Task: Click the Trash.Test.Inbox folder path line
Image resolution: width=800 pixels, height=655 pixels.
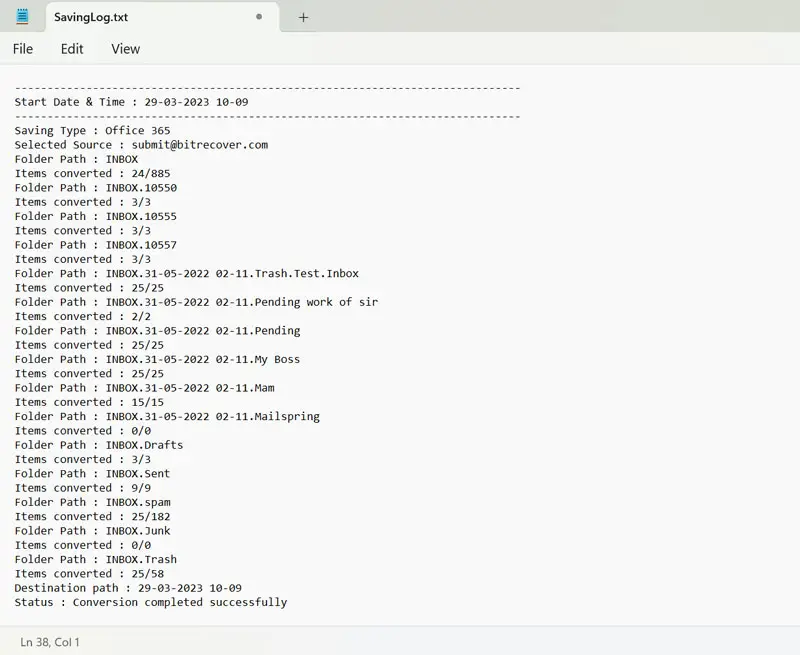Action: pos(187,273)
